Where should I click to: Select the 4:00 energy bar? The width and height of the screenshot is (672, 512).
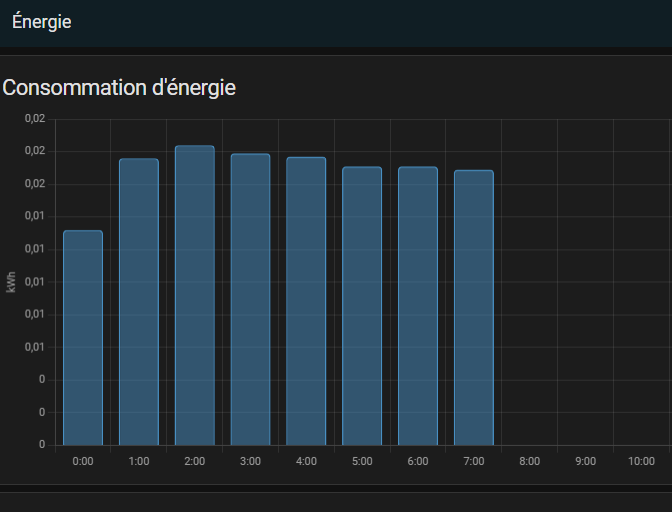pyautogui.click(x=306, y=301)
